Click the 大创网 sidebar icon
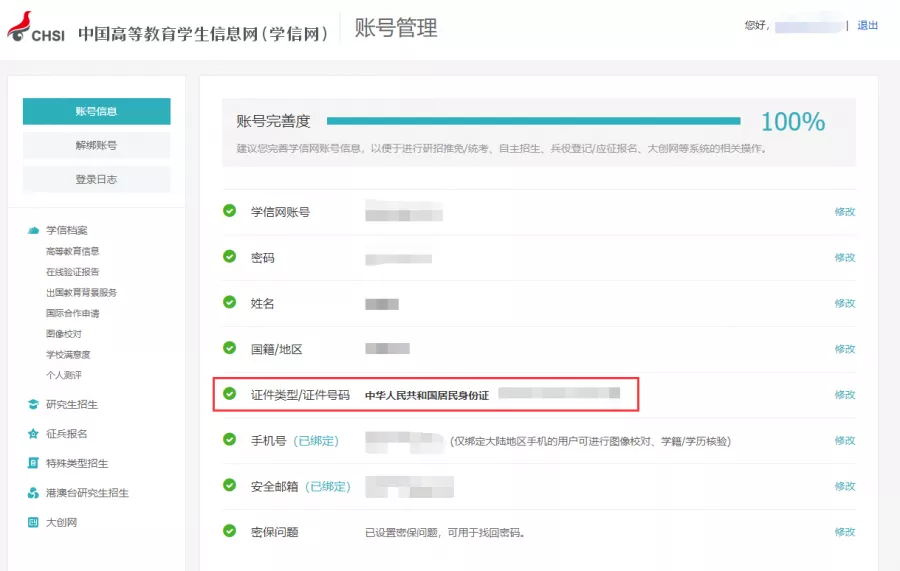The height and width of the screenshot is (571, 900). pyautogui.click(x=33, y=522)
